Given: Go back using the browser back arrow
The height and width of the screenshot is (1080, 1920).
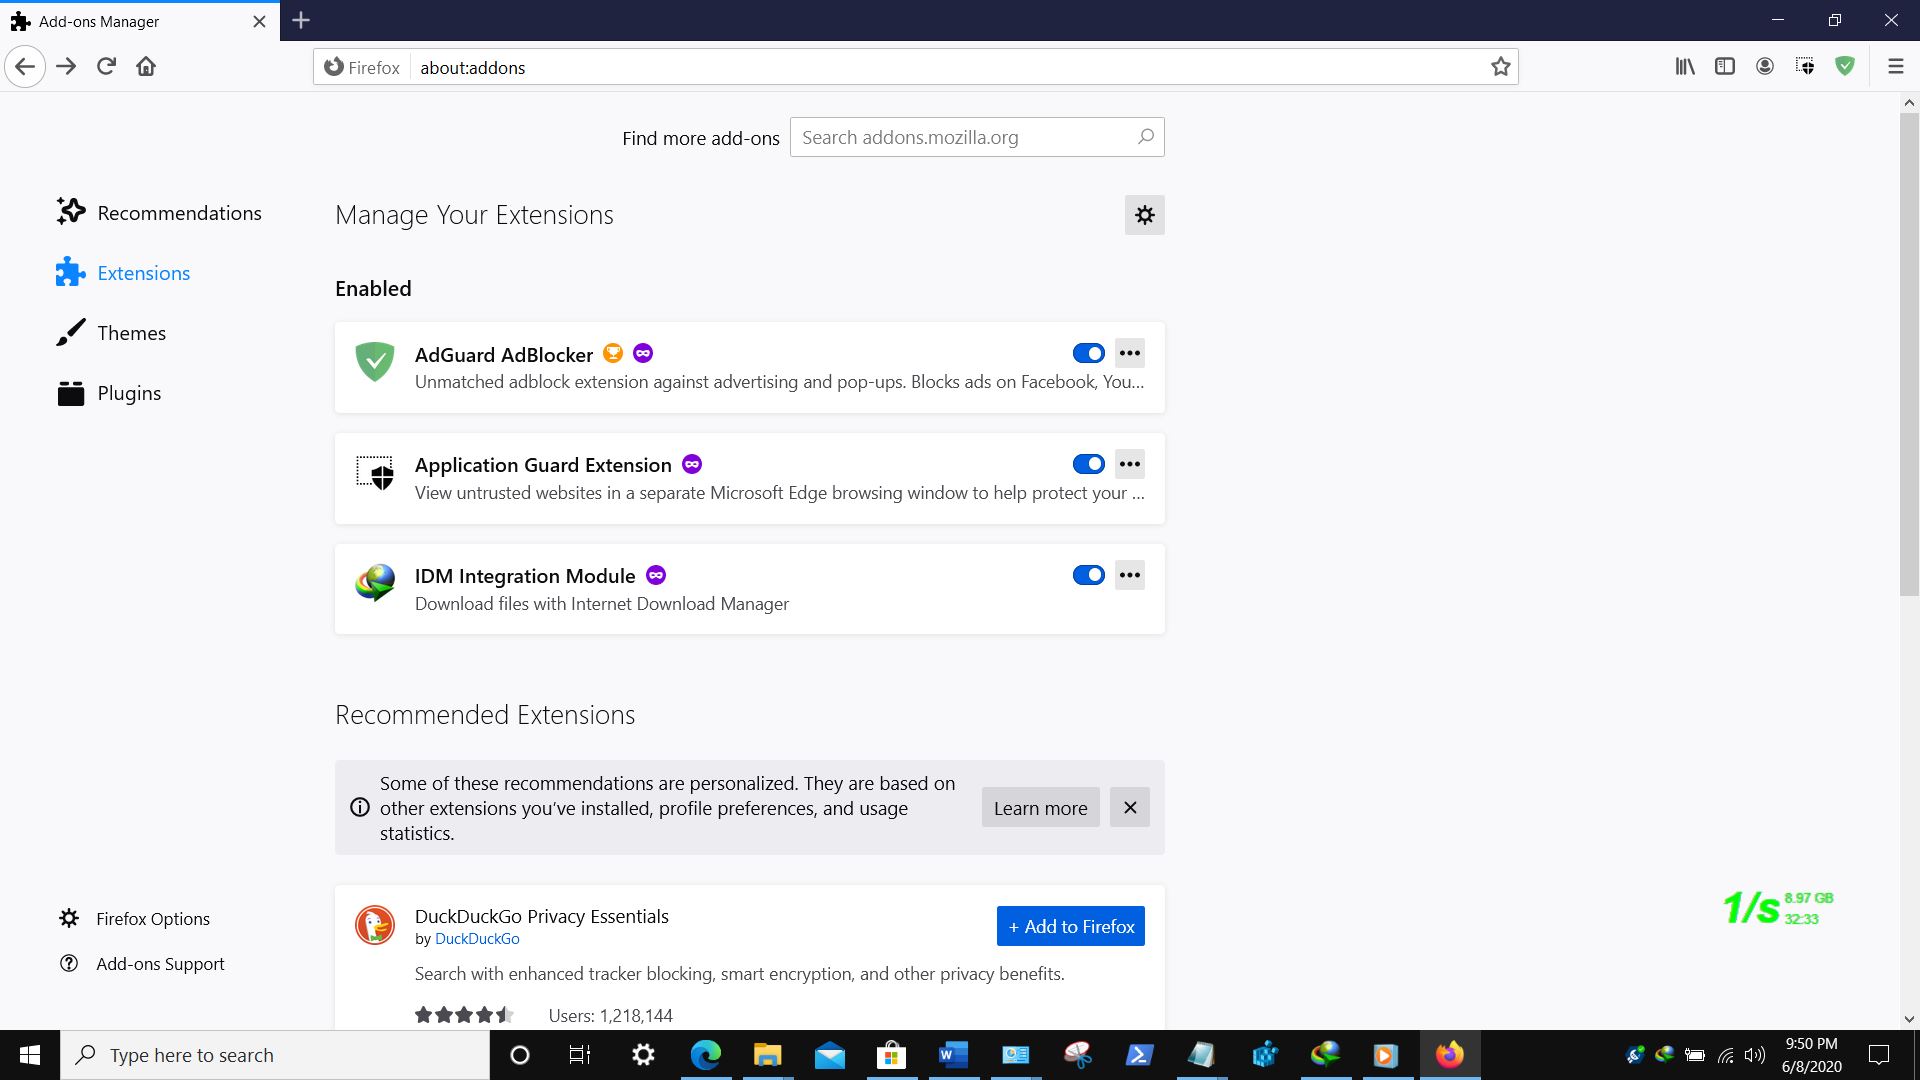Looking at the screenshot, I should coord(25,67).
